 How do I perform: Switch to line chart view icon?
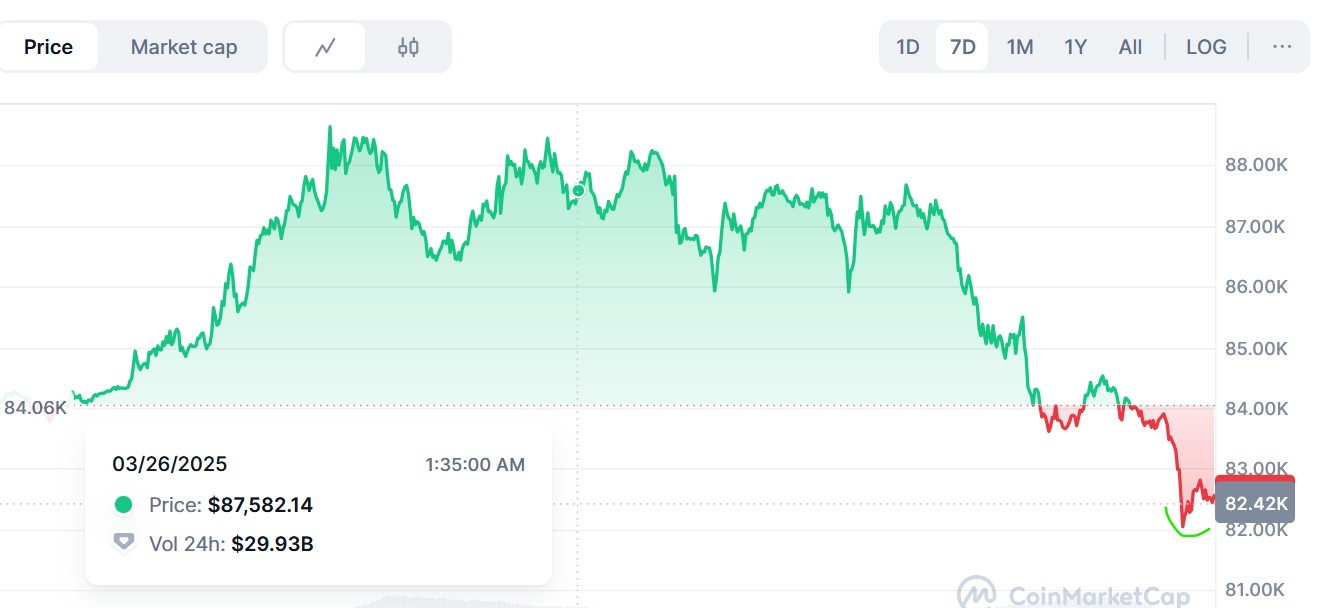[325, 47]
